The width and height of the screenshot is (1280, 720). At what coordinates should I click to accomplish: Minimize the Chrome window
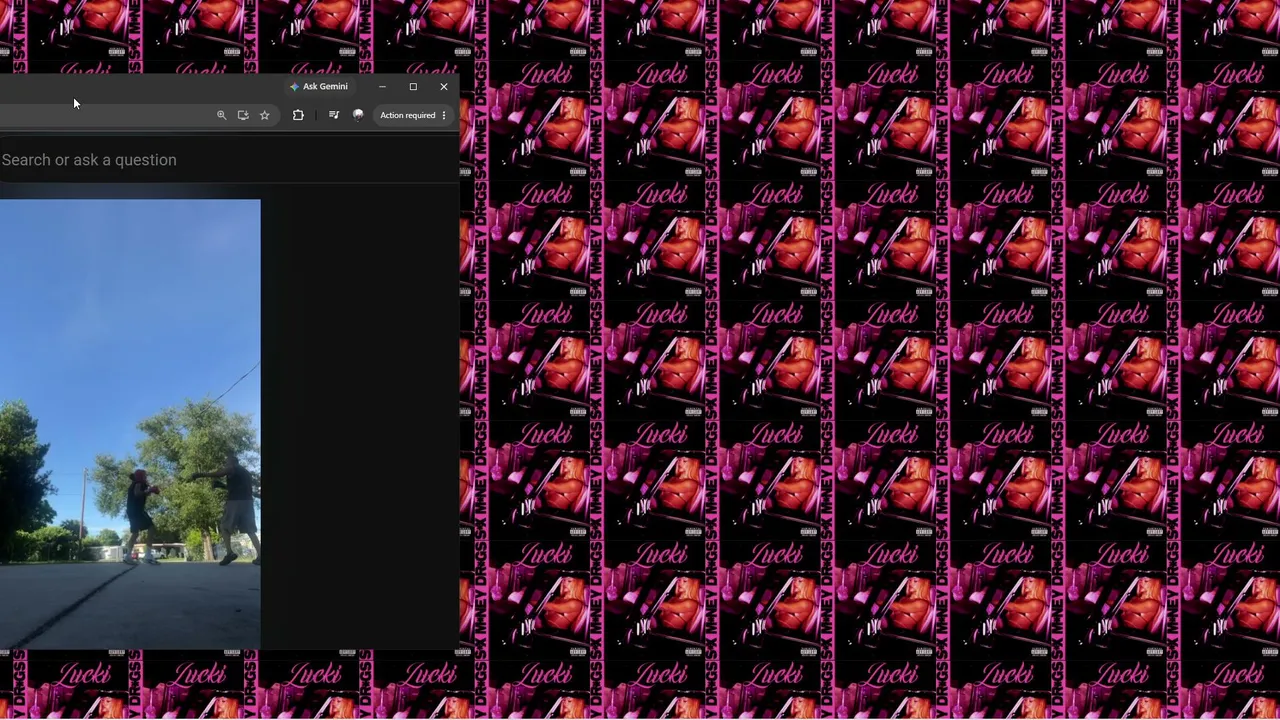(382, 87)
